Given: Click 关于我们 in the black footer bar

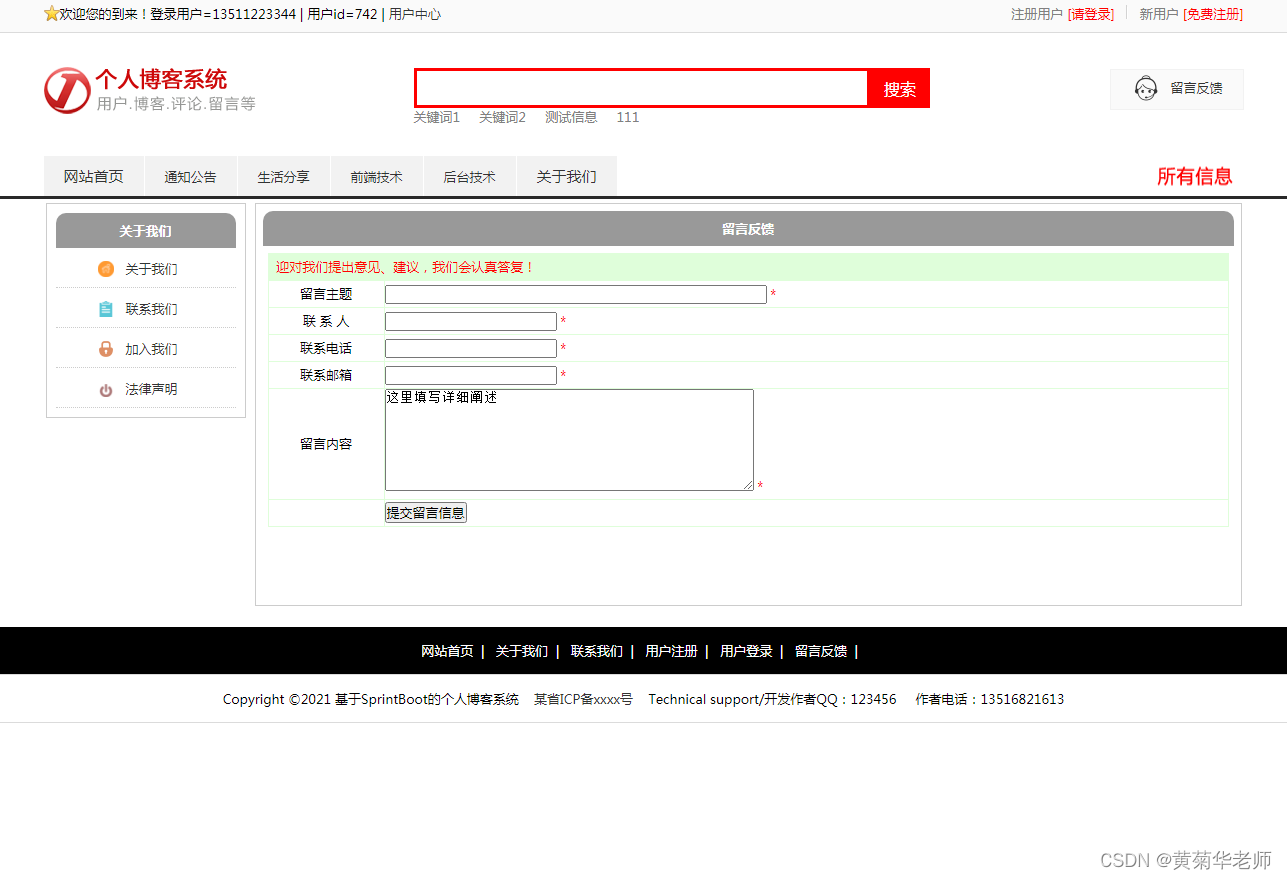Looking at the screenshot, I should 522,651.
